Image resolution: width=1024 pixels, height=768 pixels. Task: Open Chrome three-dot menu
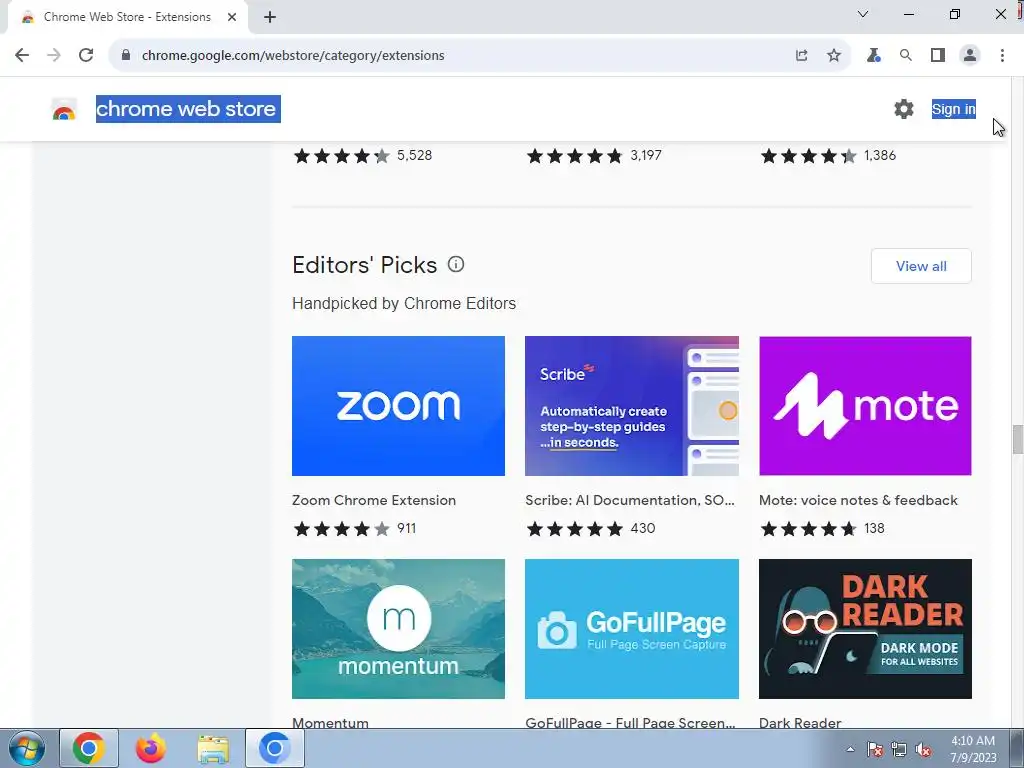point(1002,56)
